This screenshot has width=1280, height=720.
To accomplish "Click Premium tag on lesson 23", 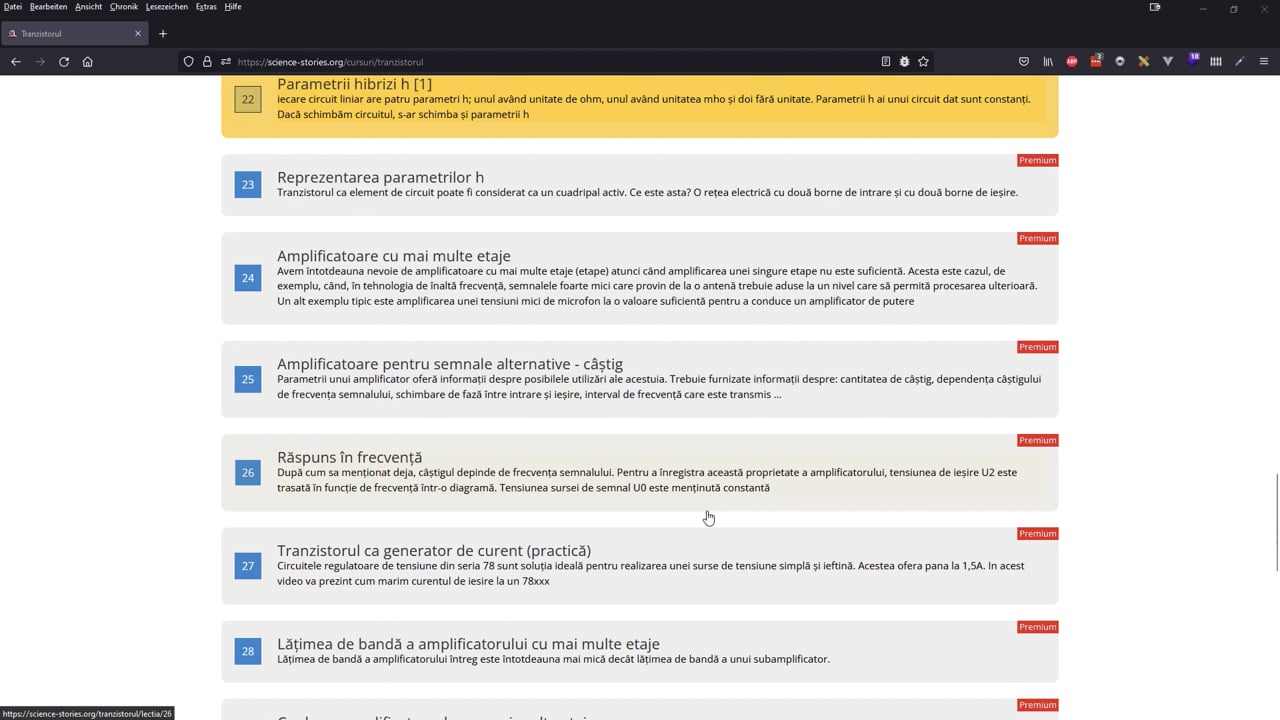I will click(x=1037, y=160).
